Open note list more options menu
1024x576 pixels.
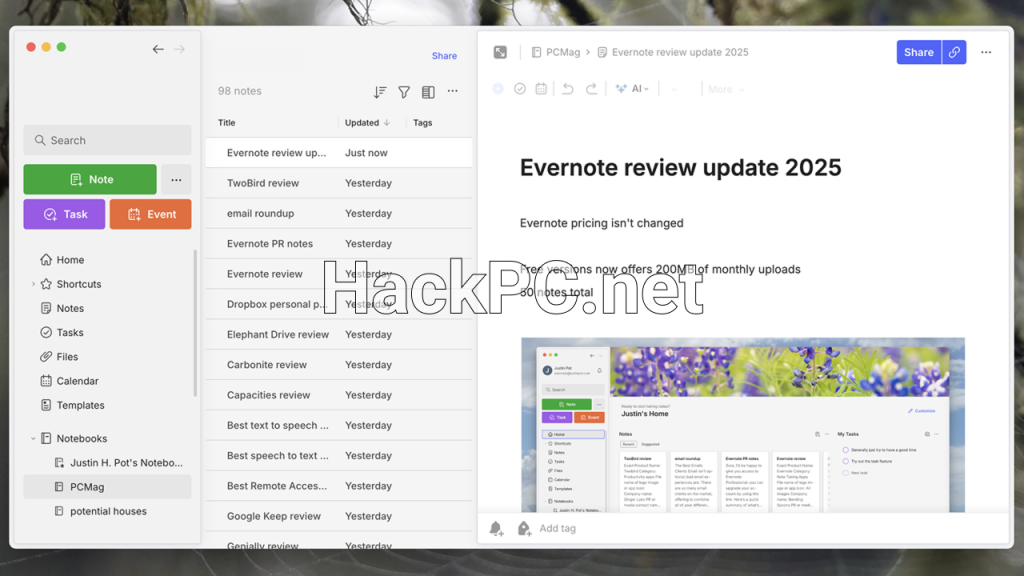tap(453, 91)
